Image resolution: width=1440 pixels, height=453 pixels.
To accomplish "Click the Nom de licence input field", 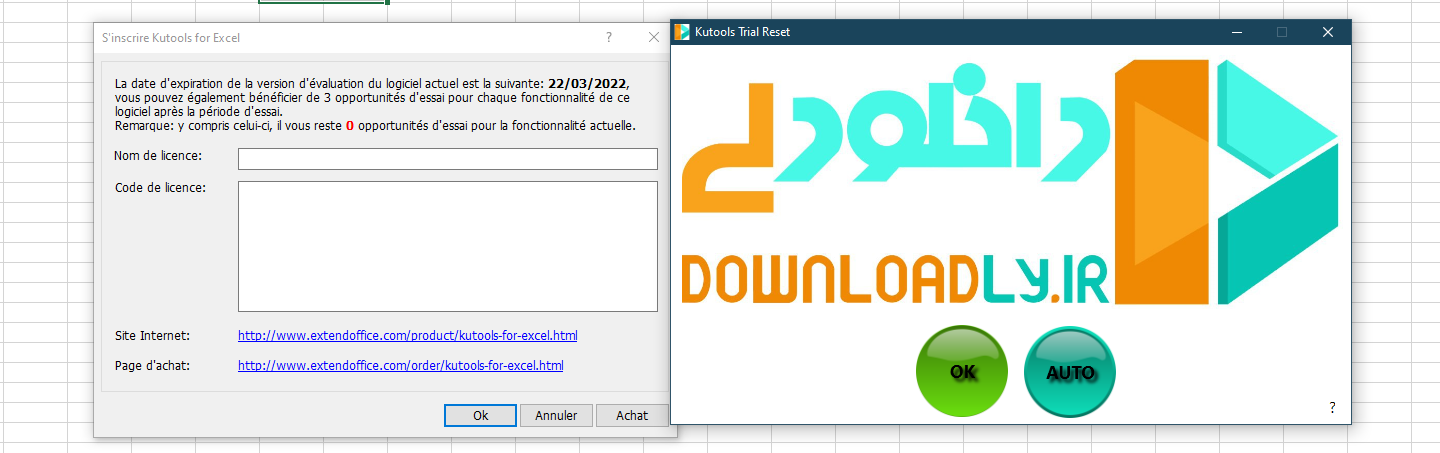I will (448, 159).
